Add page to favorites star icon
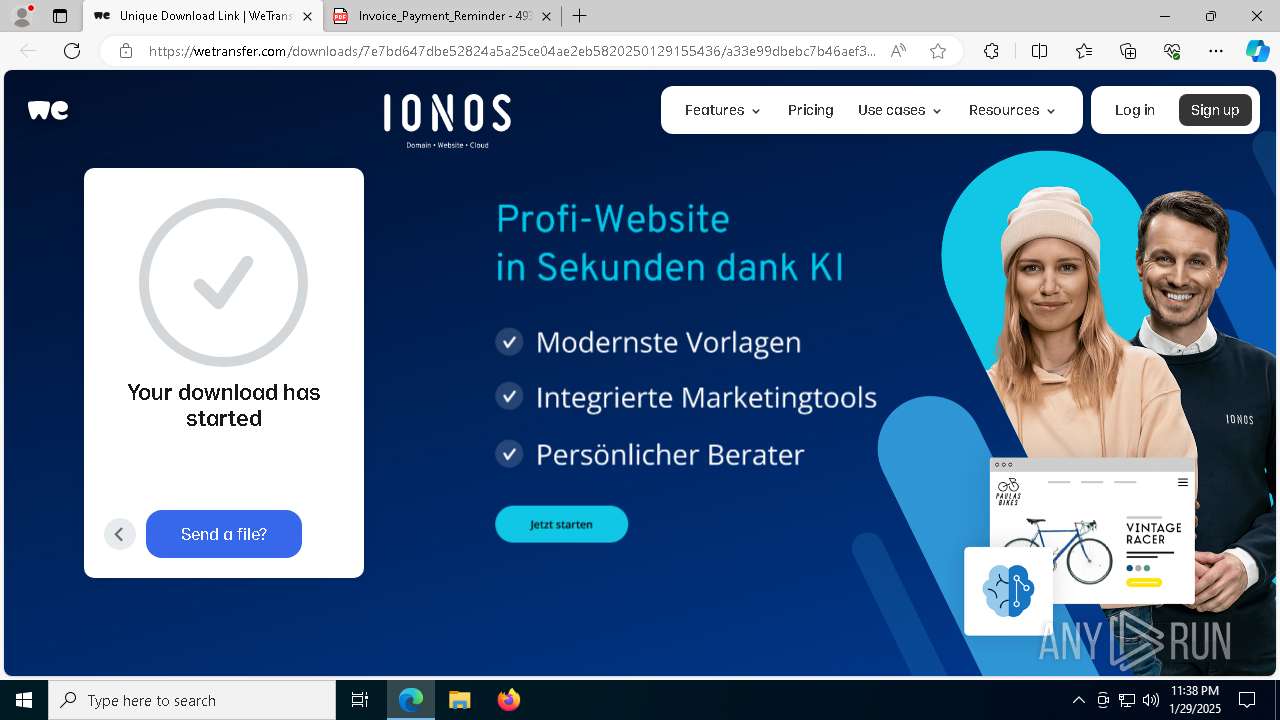The image size is (1280, 720). click(938, 51)
